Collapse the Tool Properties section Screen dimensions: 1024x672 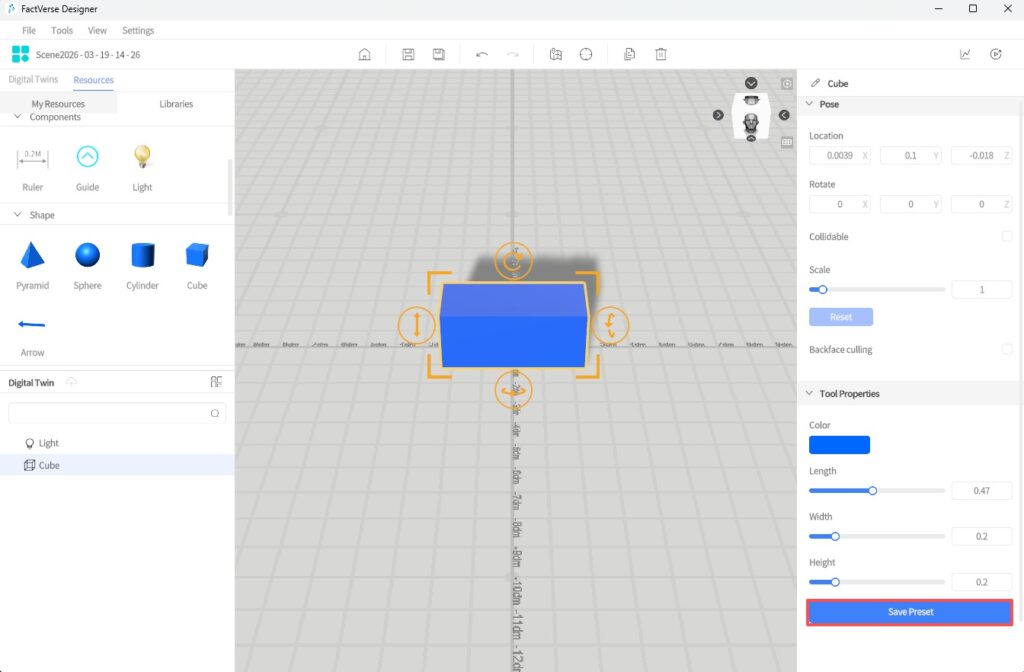[x=810, y=393]
